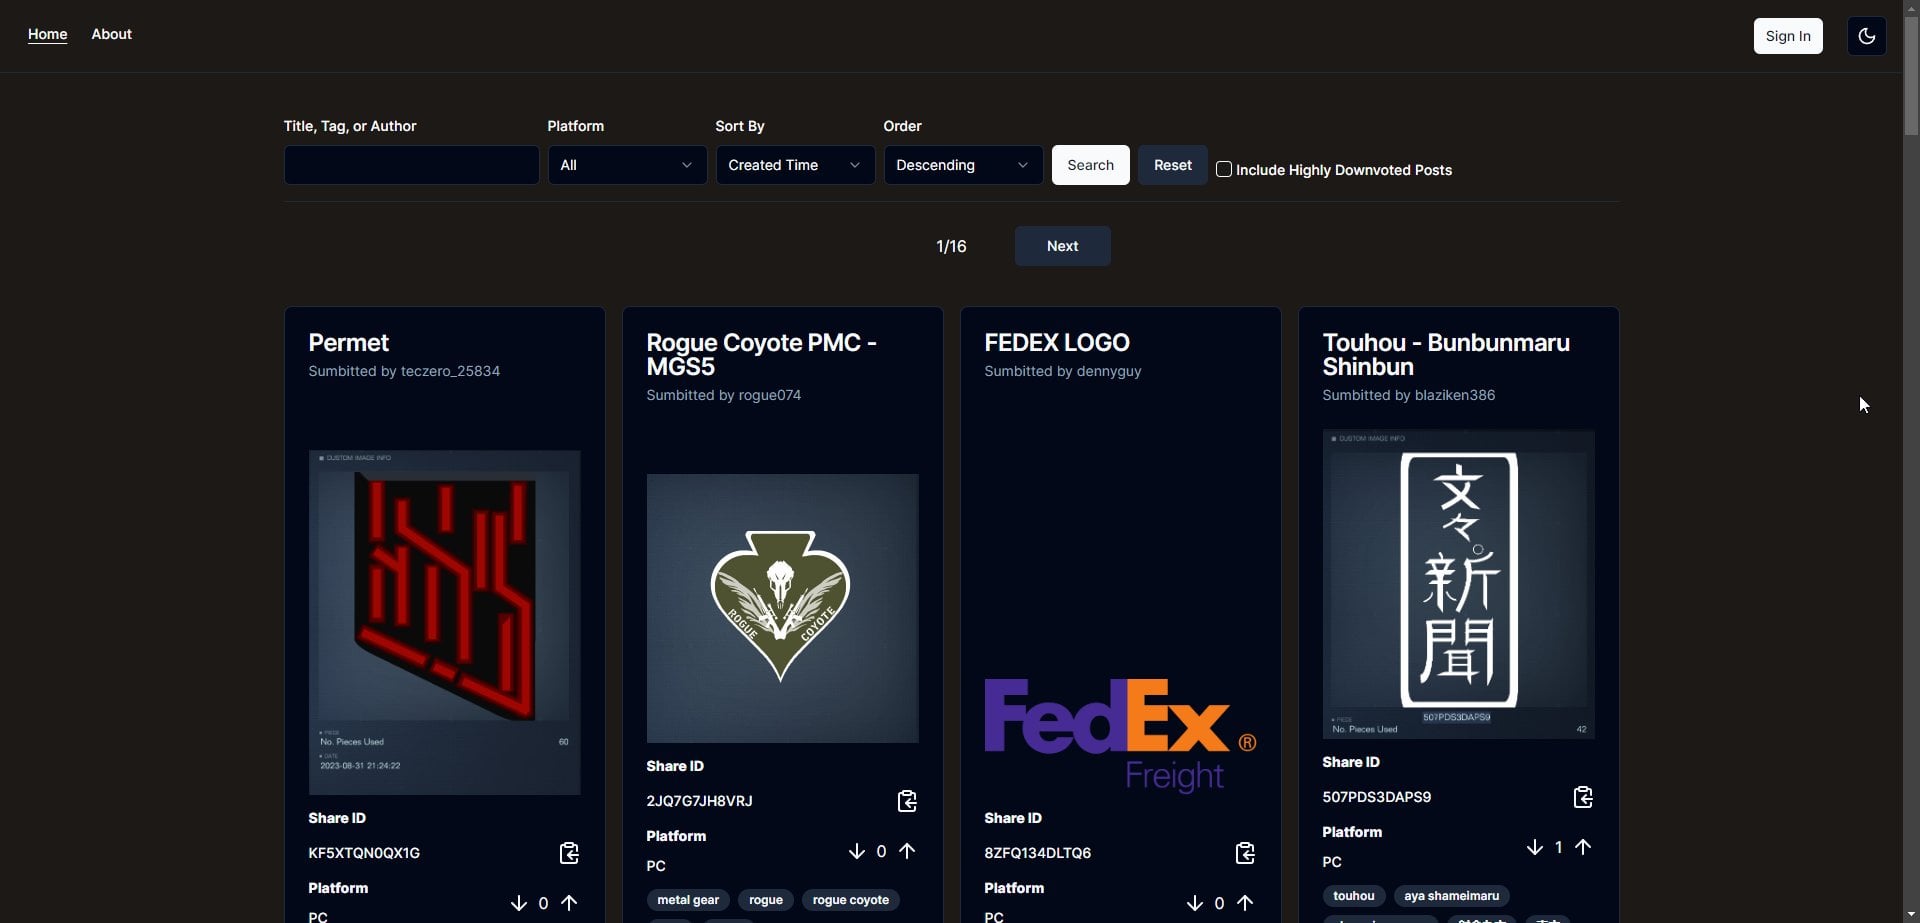Click author text rogue074
The width and height of the screenshot is (1920, 923).
pos(770,395)
